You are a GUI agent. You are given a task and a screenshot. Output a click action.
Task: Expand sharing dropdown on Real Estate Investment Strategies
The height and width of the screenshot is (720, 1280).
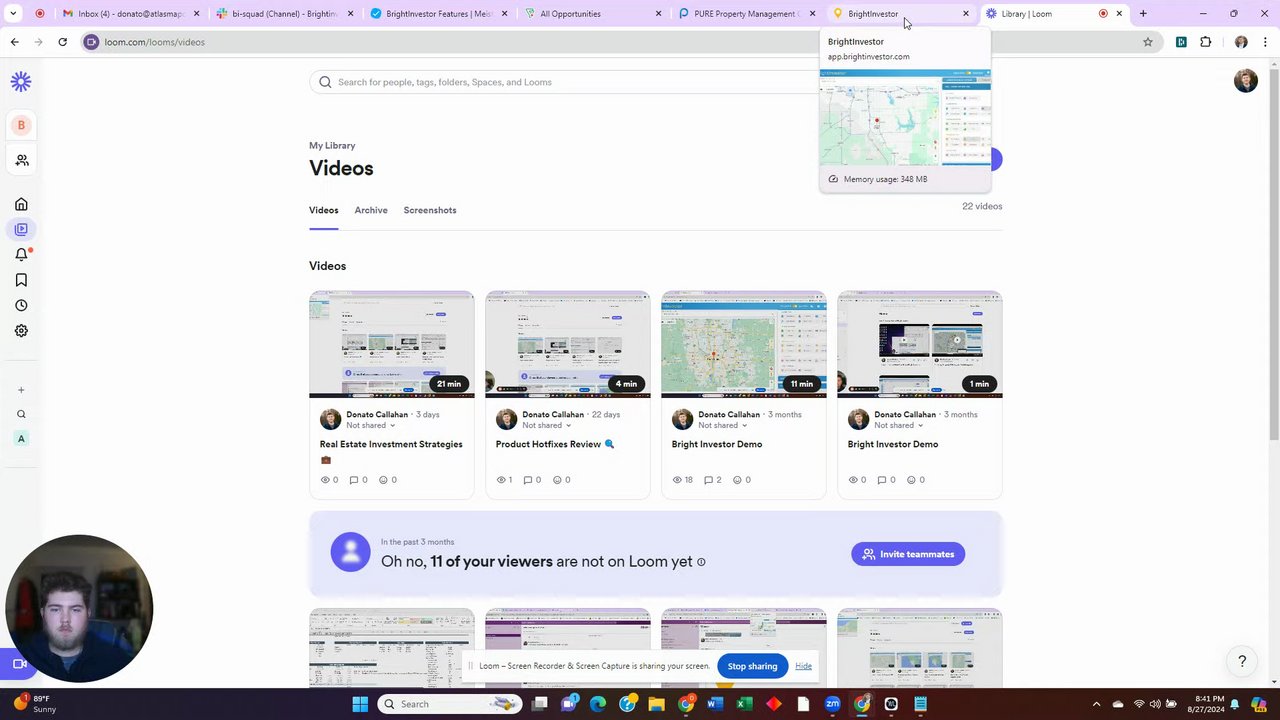(370, 426)
